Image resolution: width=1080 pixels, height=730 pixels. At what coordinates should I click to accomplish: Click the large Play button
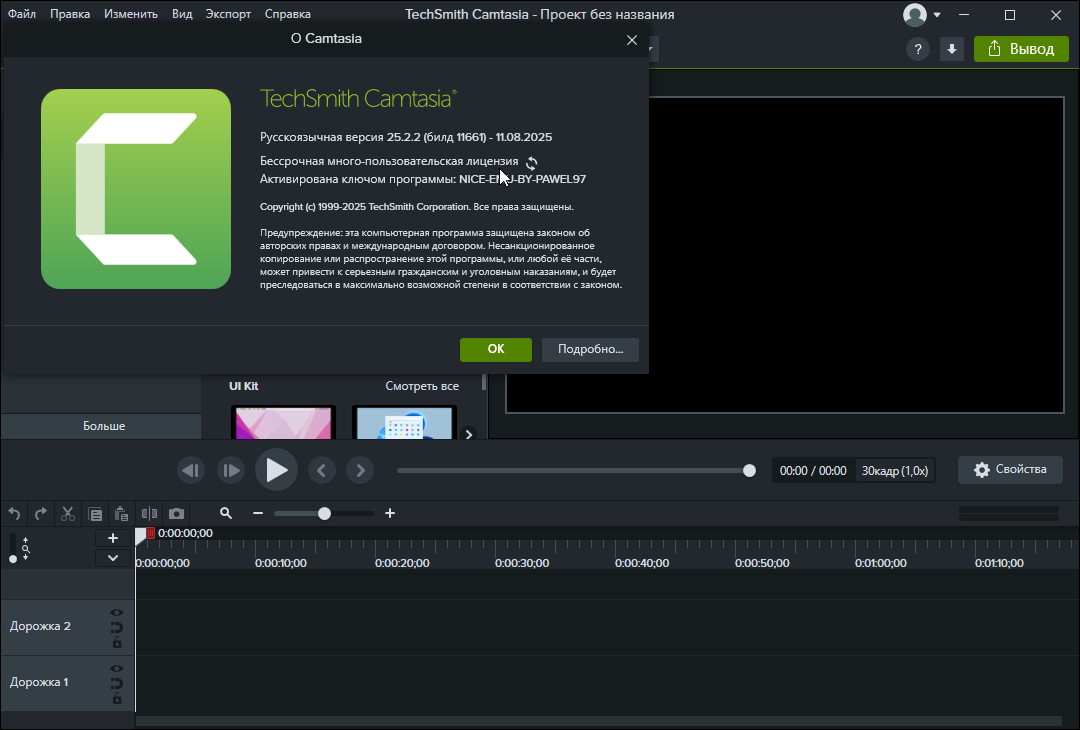point(276,470)
